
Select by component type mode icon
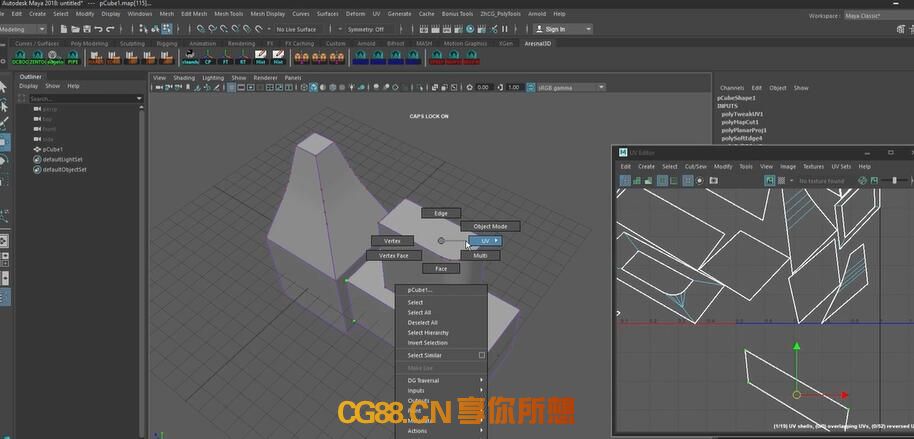[x=167, y=29]
